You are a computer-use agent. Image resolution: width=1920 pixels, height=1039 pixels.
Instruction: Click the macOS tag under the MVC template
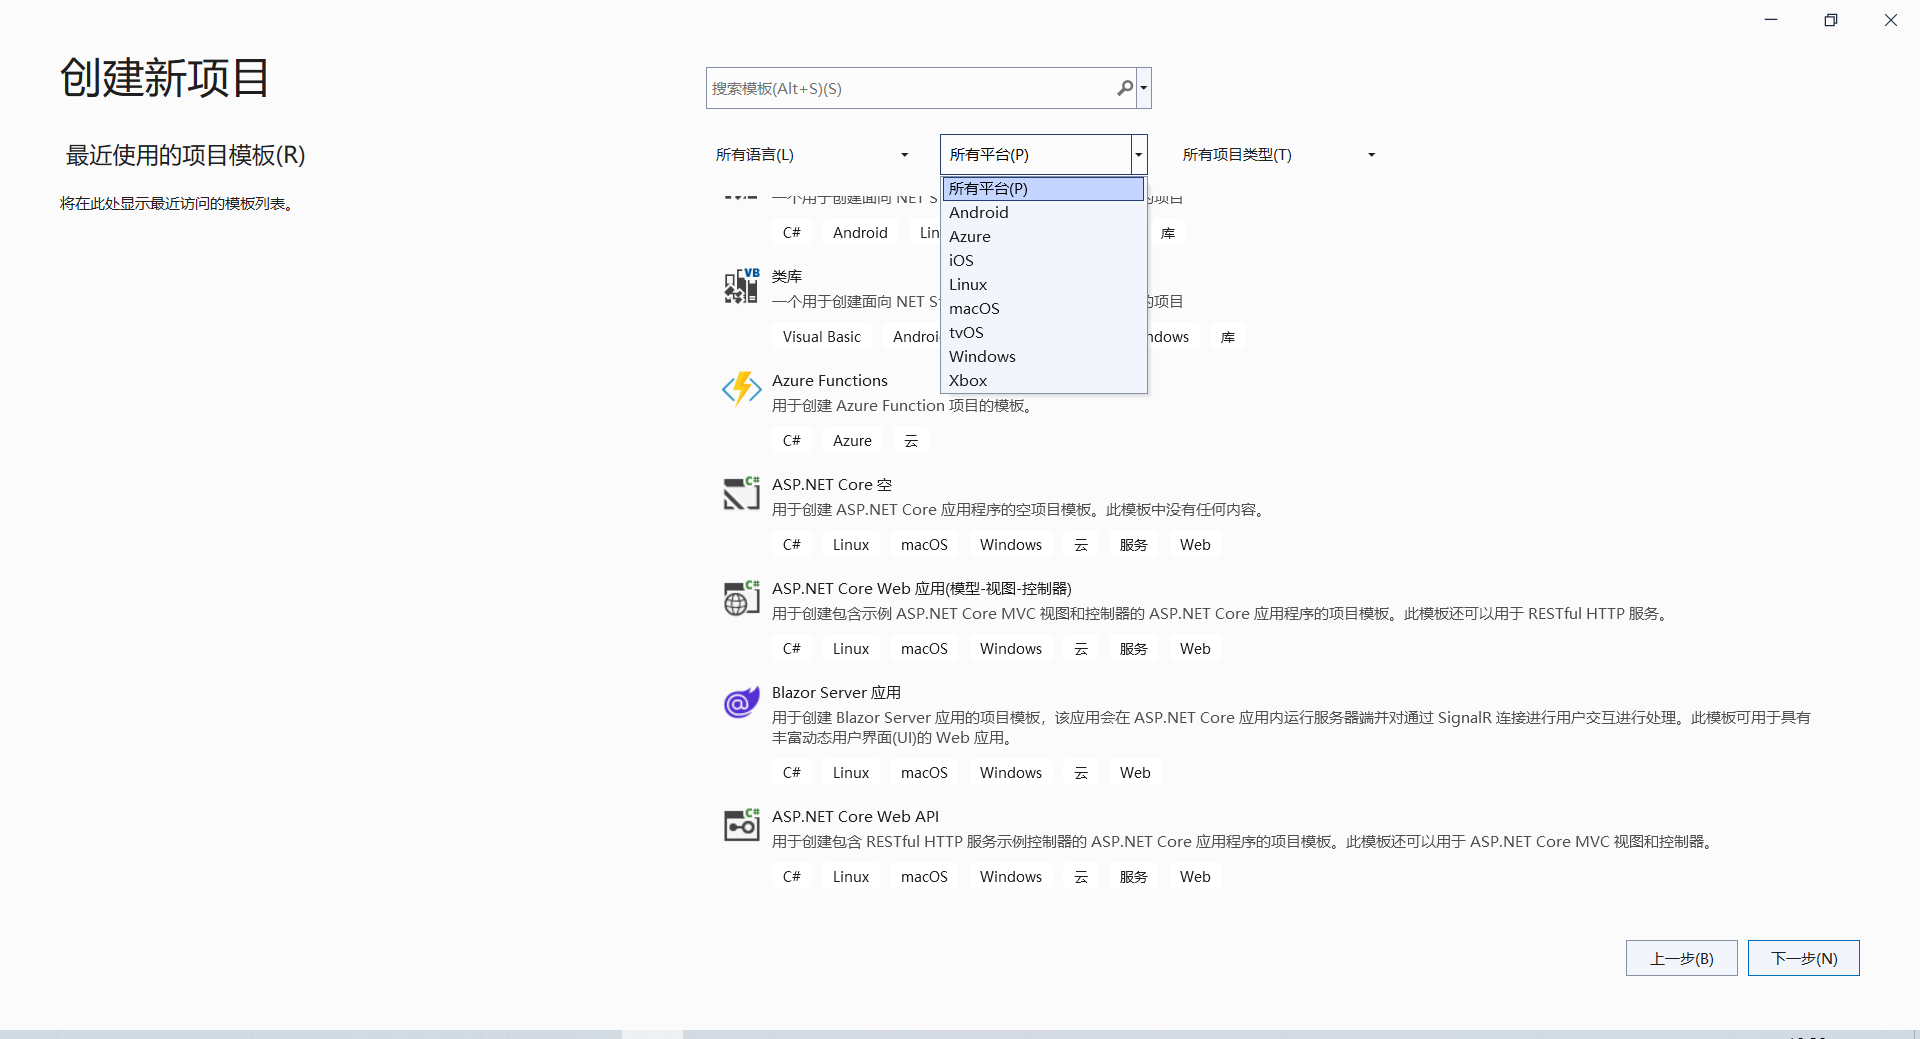(924, 649)
